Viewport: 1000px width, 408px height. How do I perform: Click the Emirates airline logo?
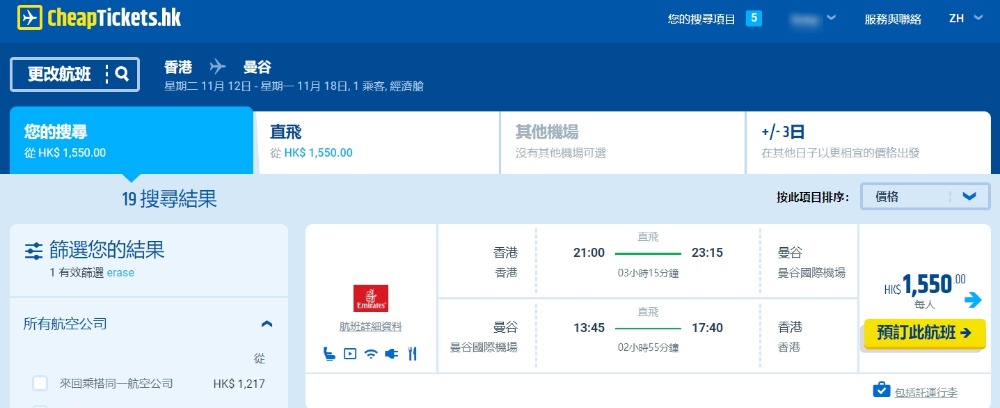(371, 298)
